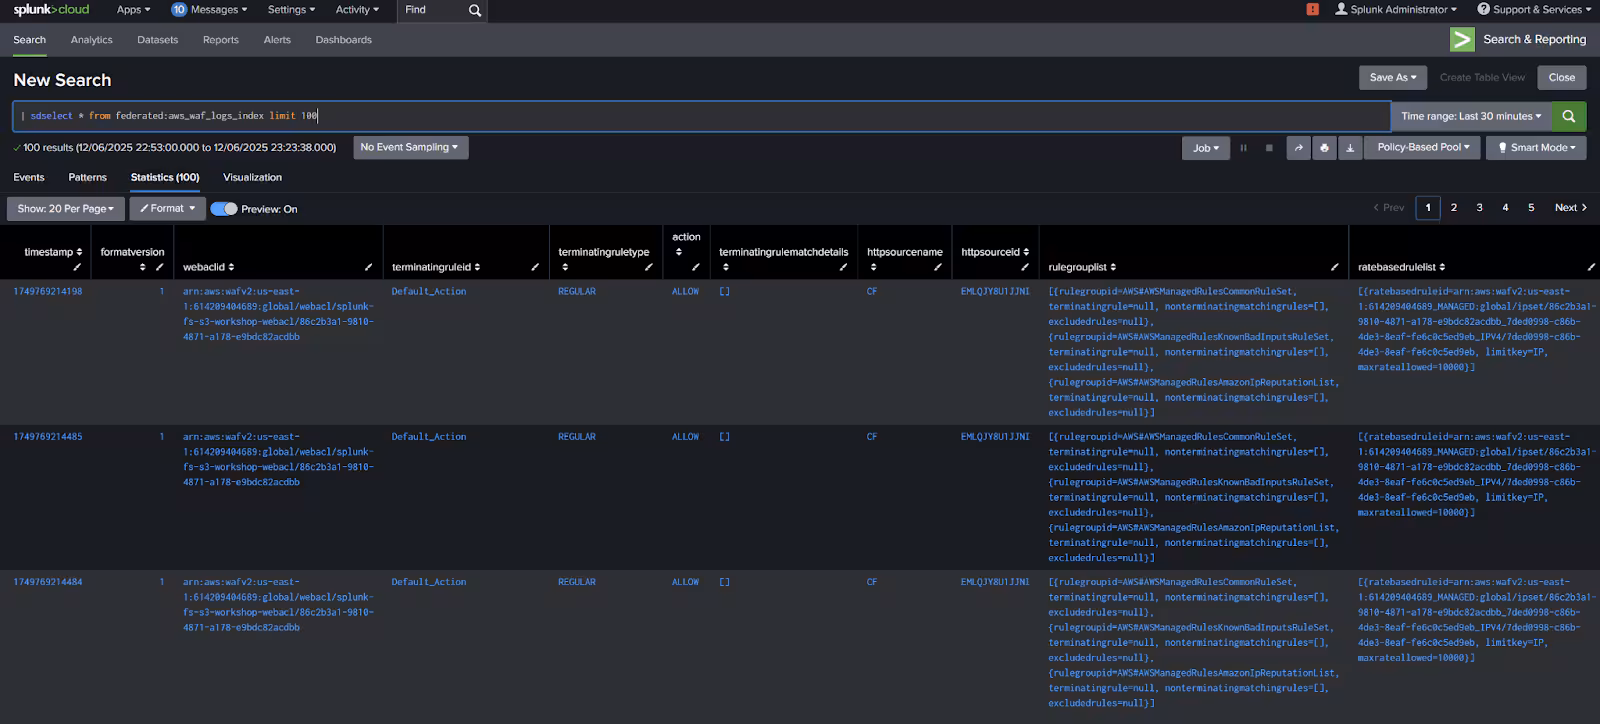Click the splunk>cloud logo
Image resolution: width=1600 pixels, height=724 pixels.
[x=51, y=9]
